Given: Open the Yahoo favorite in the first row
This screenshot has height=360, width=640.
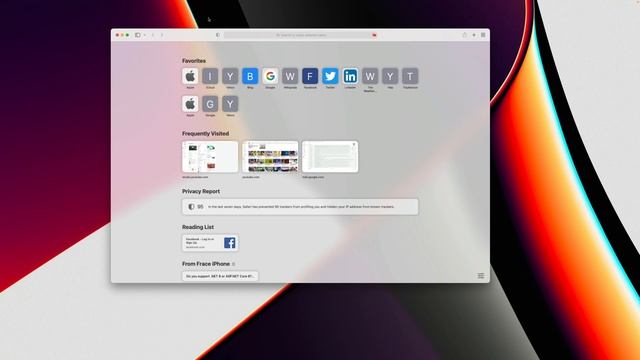Looking at the screenshot, I should coord(230,76).
